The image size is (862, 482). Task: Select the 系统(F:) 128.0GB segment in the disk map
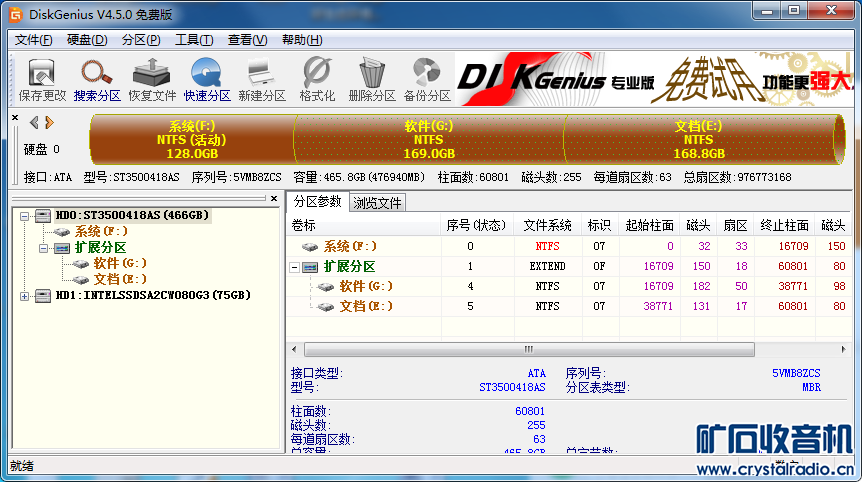point(192,140)
